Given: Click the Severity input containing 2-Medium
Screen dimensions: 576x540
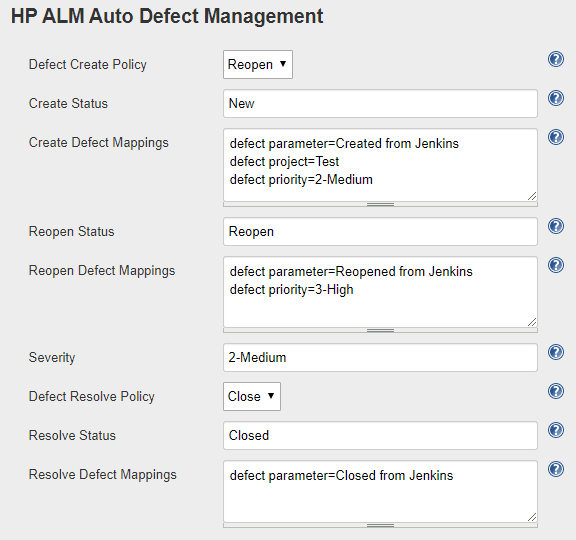Looking at the screenshot, I should coord(380,357).
